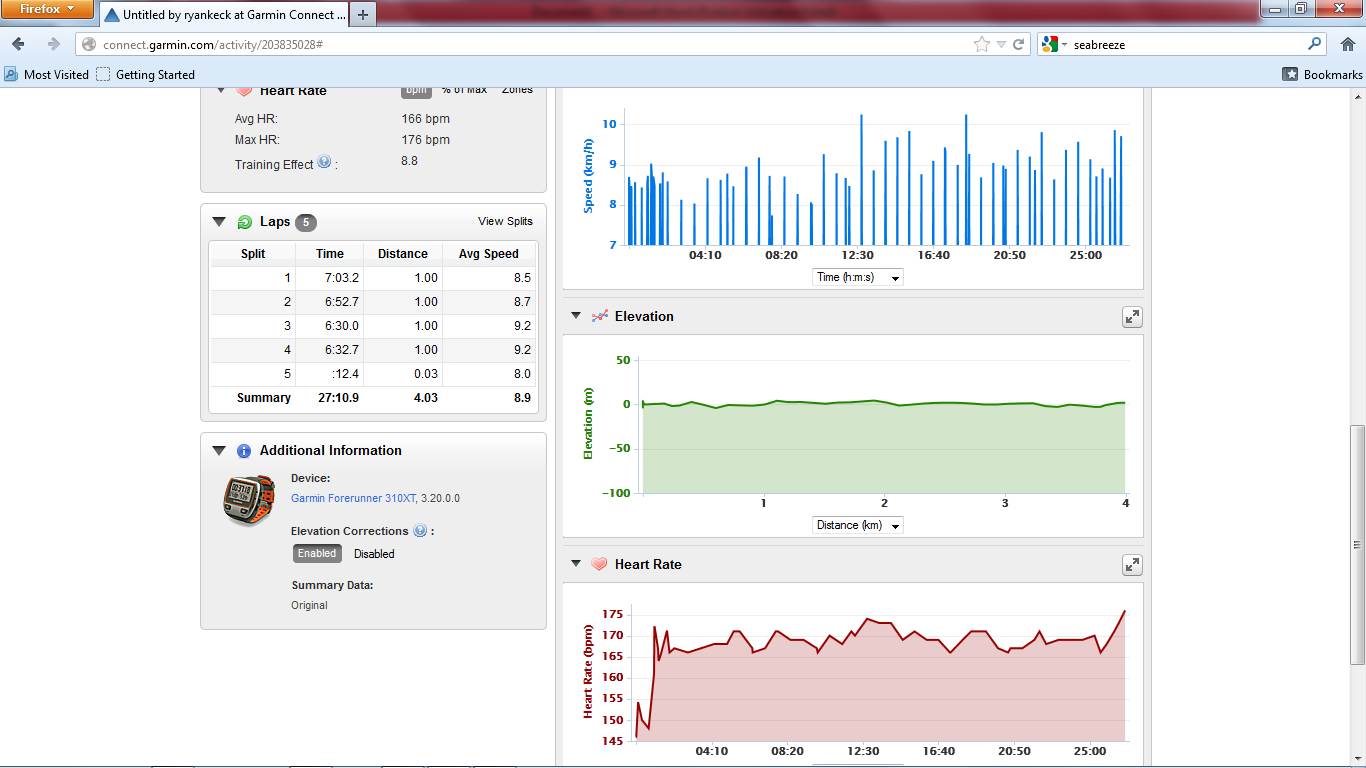Collapse the Laps panel
Image resolution: width=1366 pixels, height=768 pixels.
pos(219,222)
